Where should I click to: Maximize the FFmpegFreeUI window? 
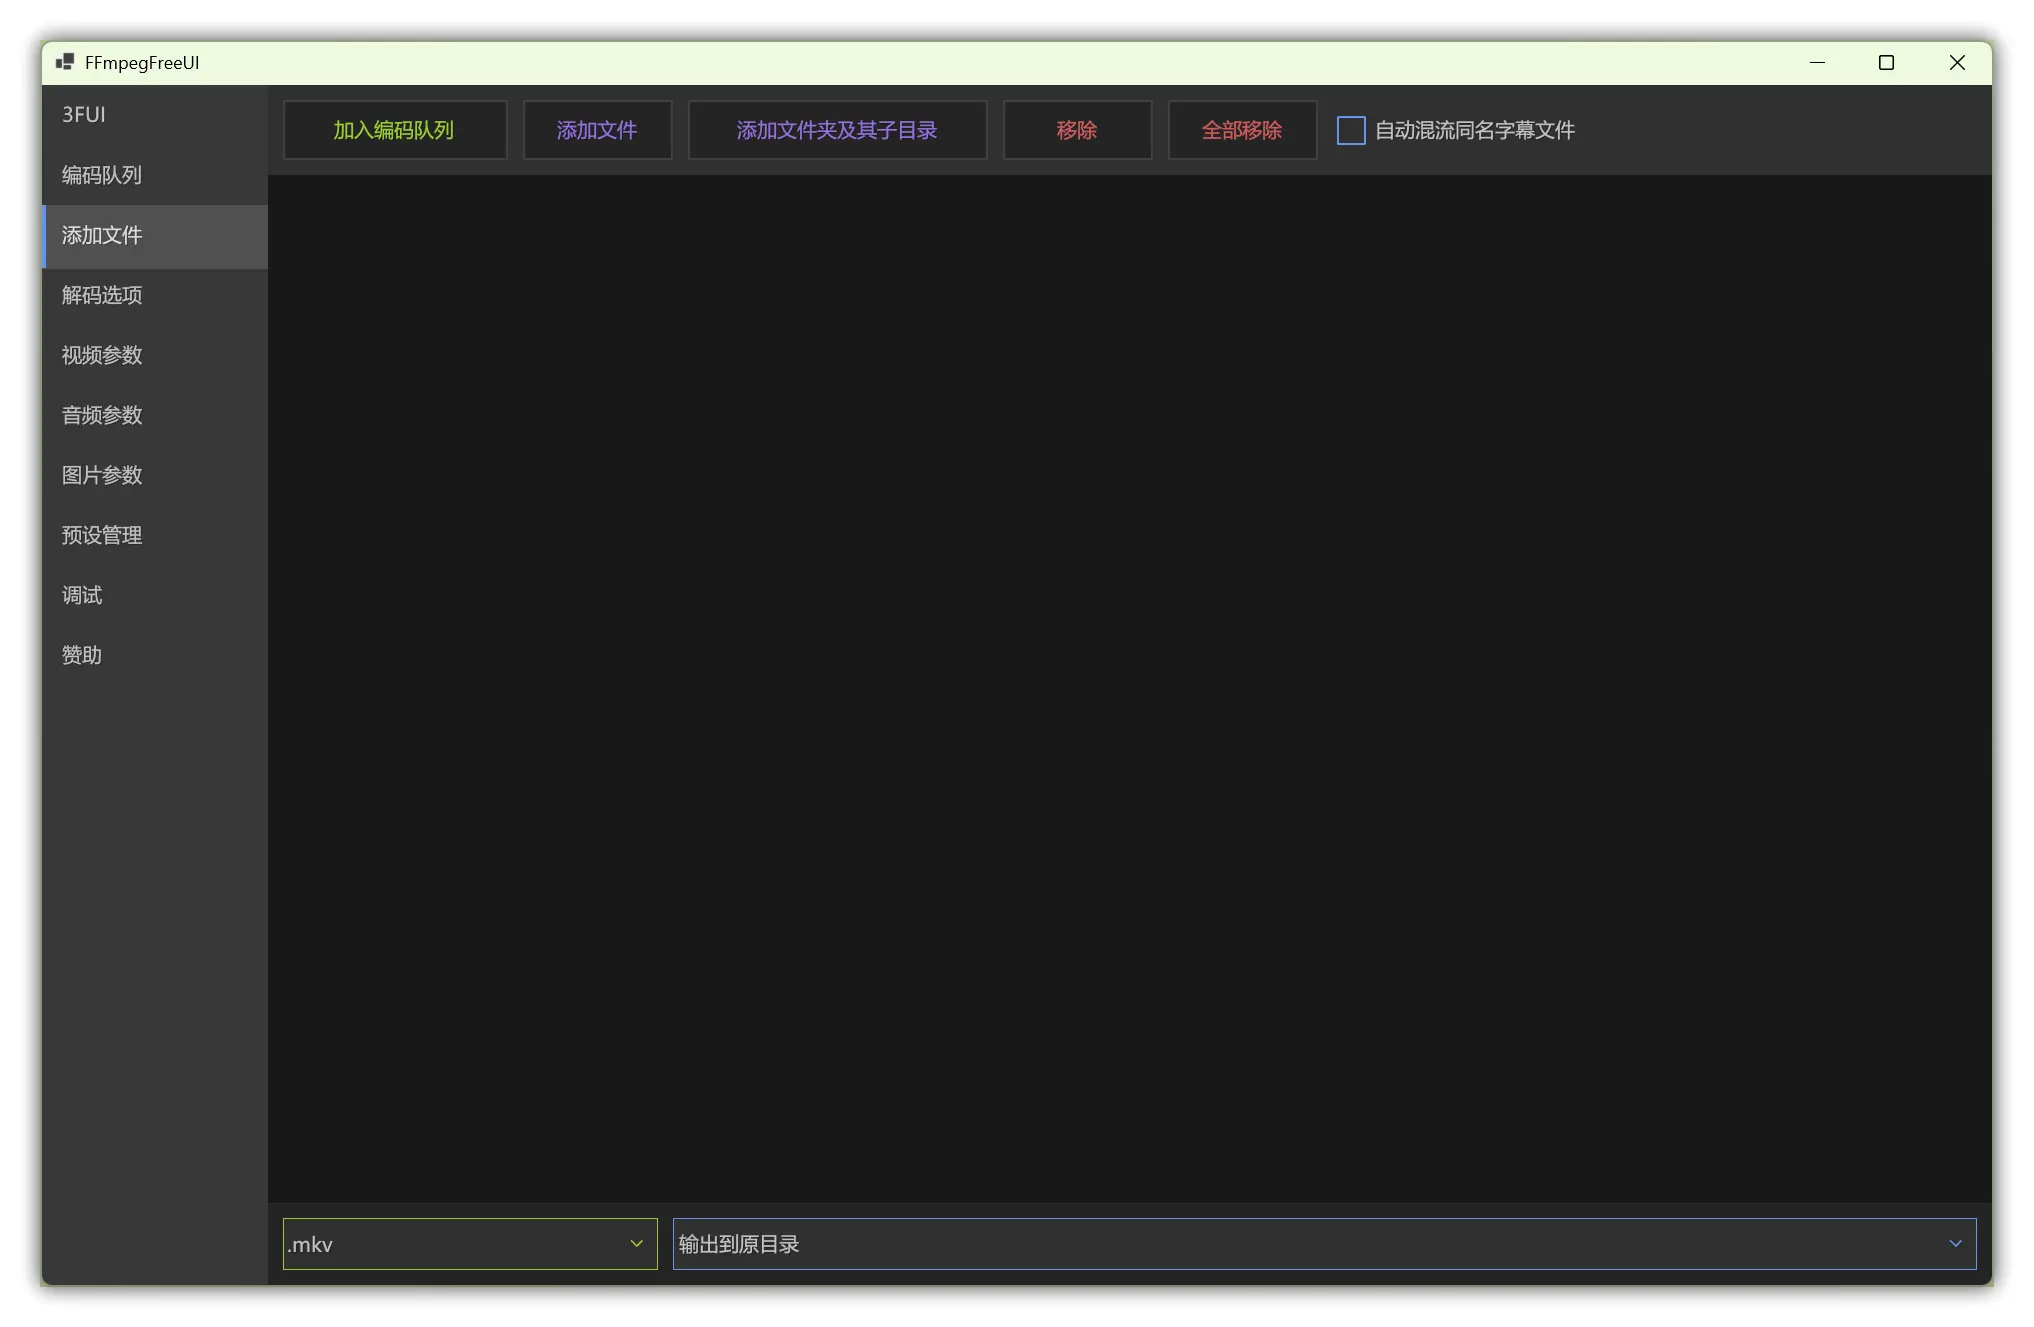(1887, 63)
